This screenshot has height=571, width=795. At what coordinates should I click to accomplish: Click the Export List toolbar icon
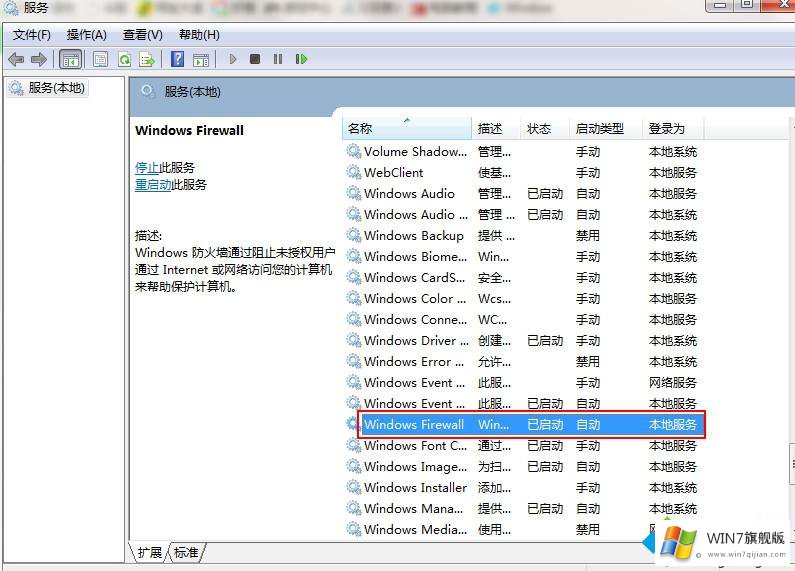coord(147,60)
